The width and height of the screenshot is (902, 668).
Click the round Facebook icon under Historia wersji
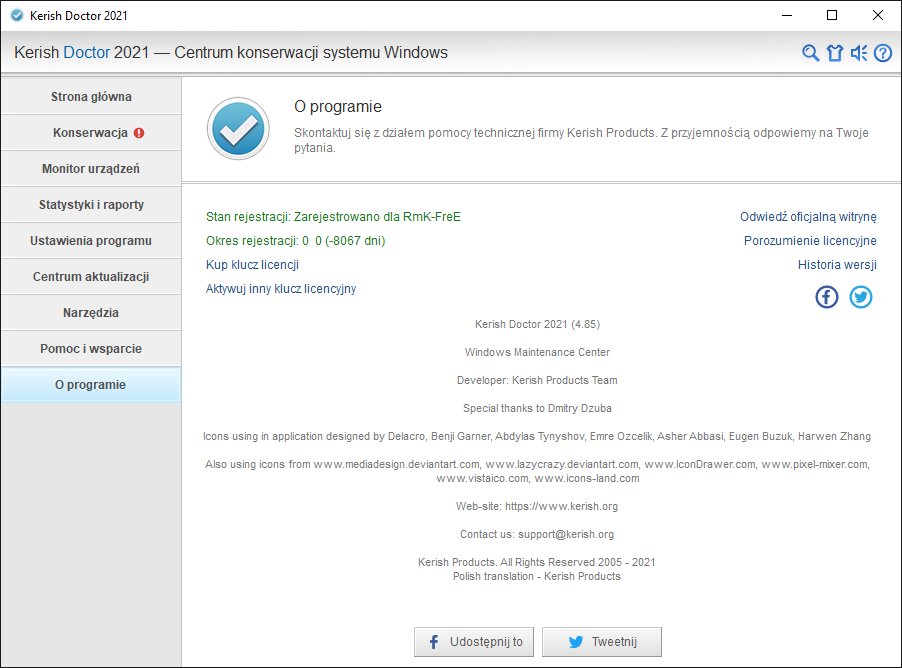pyautogui.click(x=827, y=297)
